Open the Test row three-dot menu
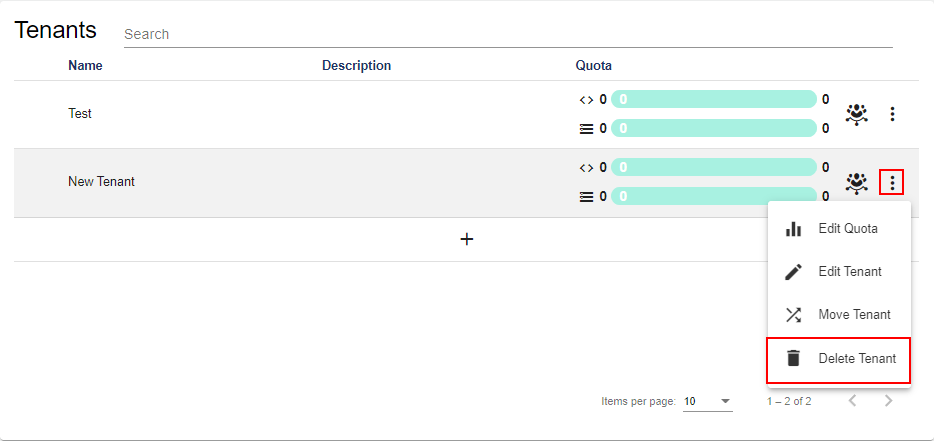The width and height of the screenshot is (934, 441). [892, 114]
